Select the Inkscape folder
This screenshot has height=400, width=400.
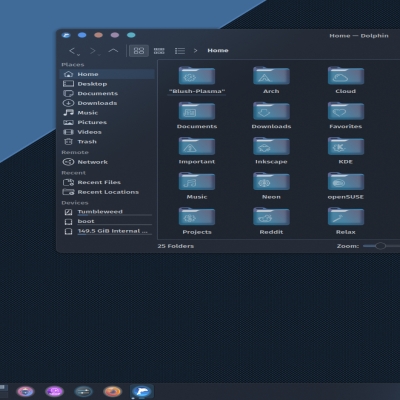(271, 151)
